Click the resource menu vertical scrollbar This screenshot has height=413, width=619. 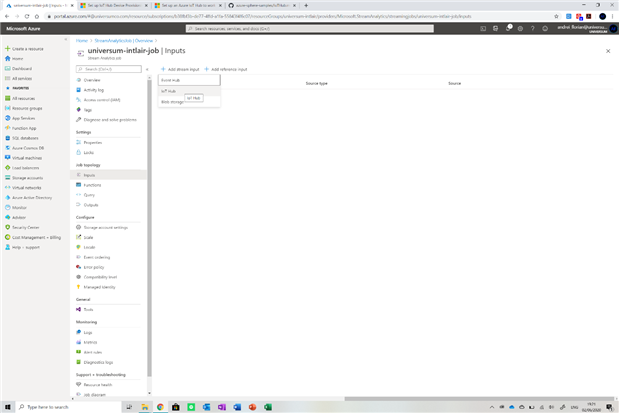pyautogui.click(x=149, y=228)
